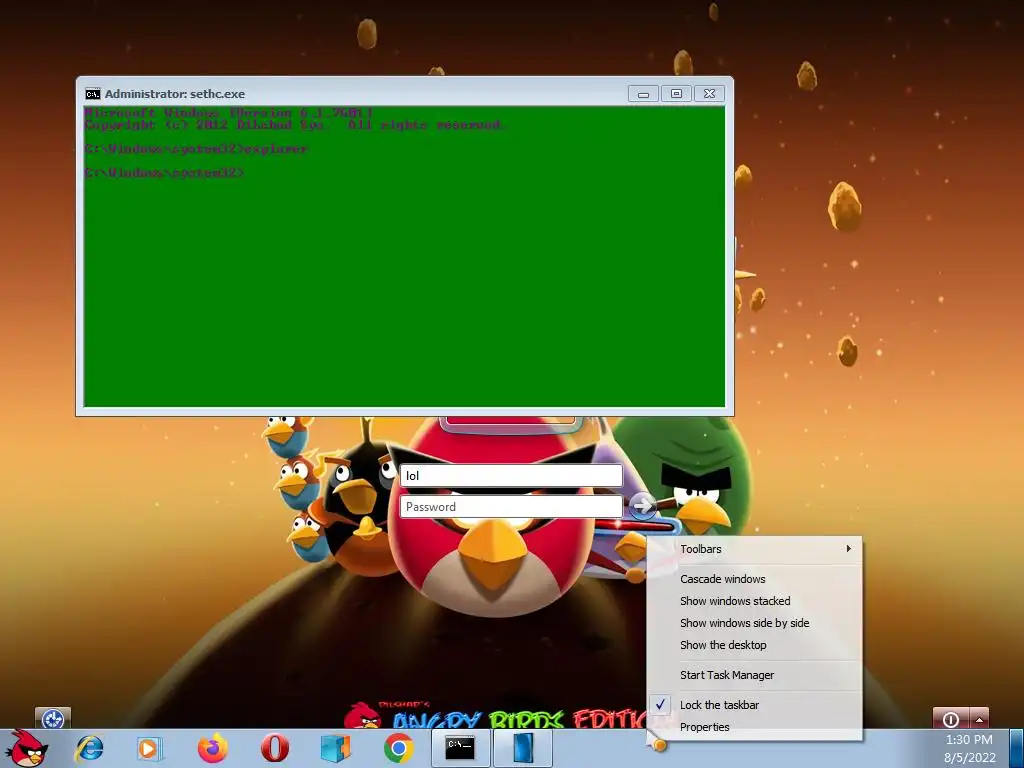The width and height of the screenshot is (1024, 768).
Task: Launch Firefox from the taskbar
Action: click(213, 748)
